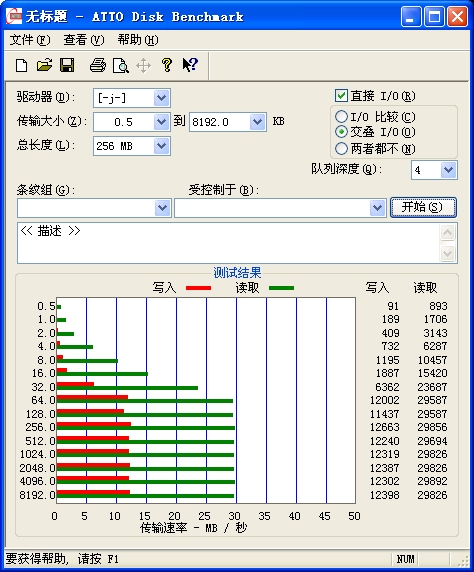
Task: Toggle the 直接 I/O checkbox
Action: click(341, 96)
